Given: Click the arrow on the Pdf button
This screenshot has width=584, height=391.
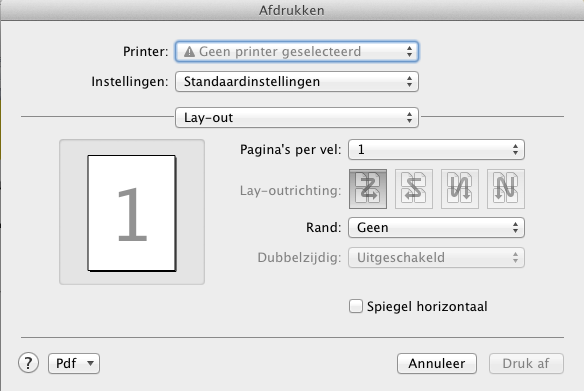Looking at the screenshot, I should click(x=90, y=363).
